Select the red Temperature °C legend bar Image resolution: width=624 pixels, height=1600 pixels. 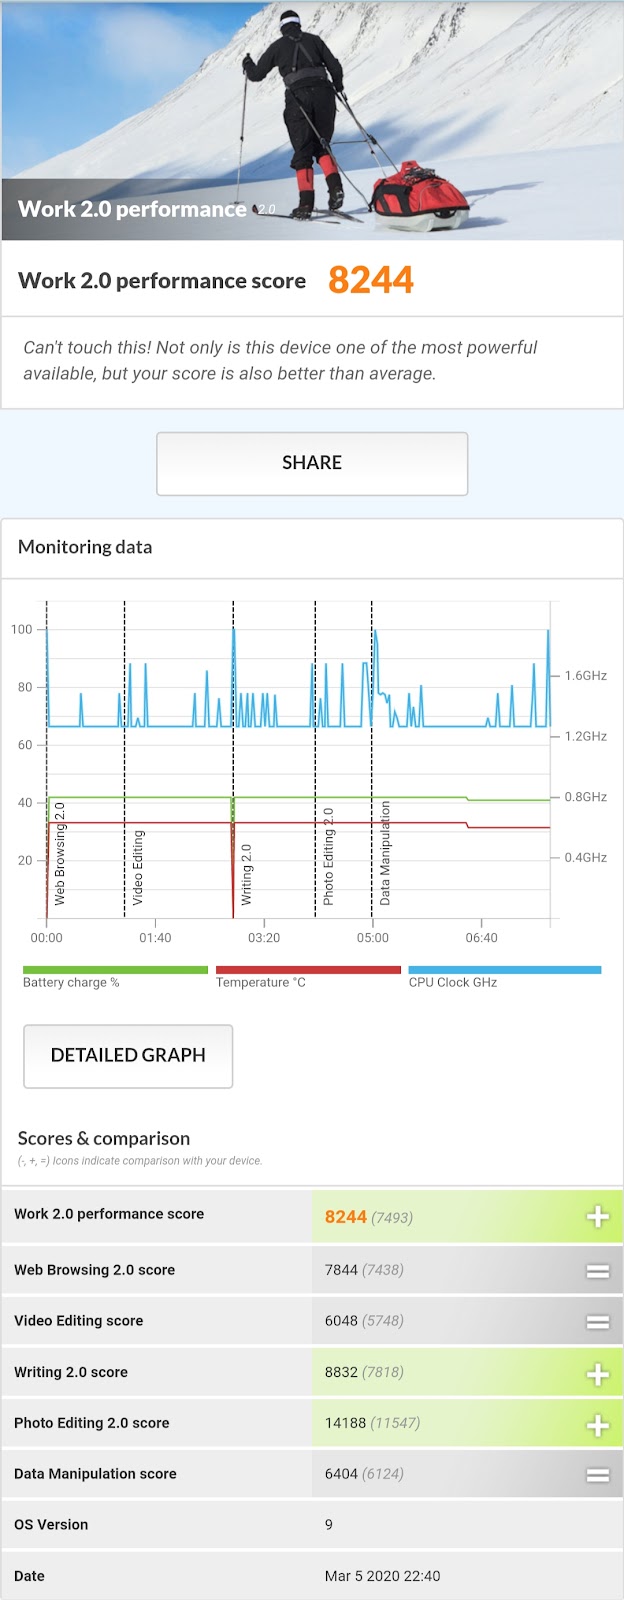click(x=308, y=970)
